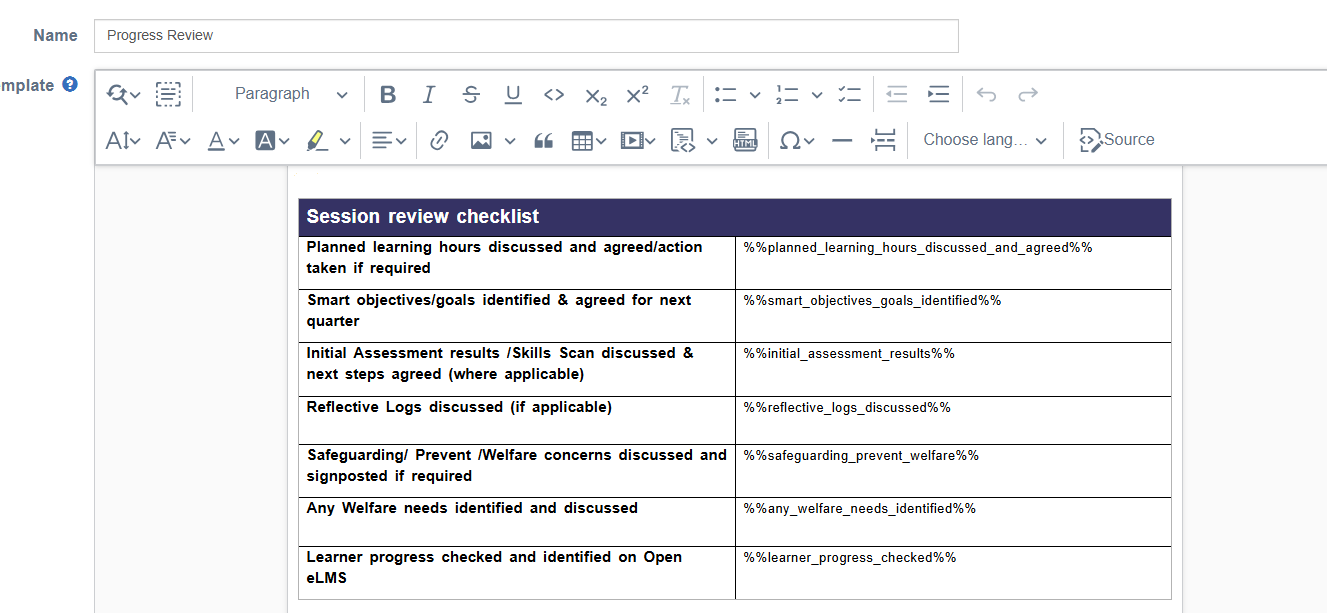Image resolution: width=1327 pixels, height=613 pixels.
Task: Decrease the text indent
Action: click(897, 94)
